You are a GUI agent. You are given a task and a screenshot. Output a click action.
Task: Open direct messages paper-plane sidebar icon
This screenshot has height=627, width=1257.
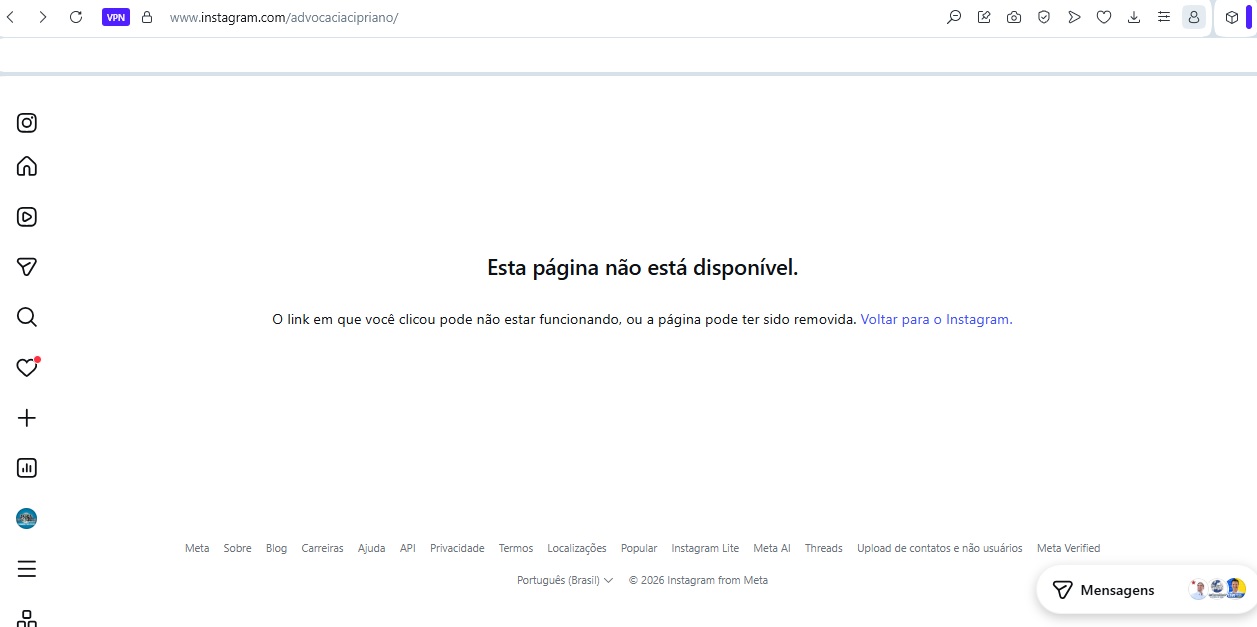click(27, 267)
